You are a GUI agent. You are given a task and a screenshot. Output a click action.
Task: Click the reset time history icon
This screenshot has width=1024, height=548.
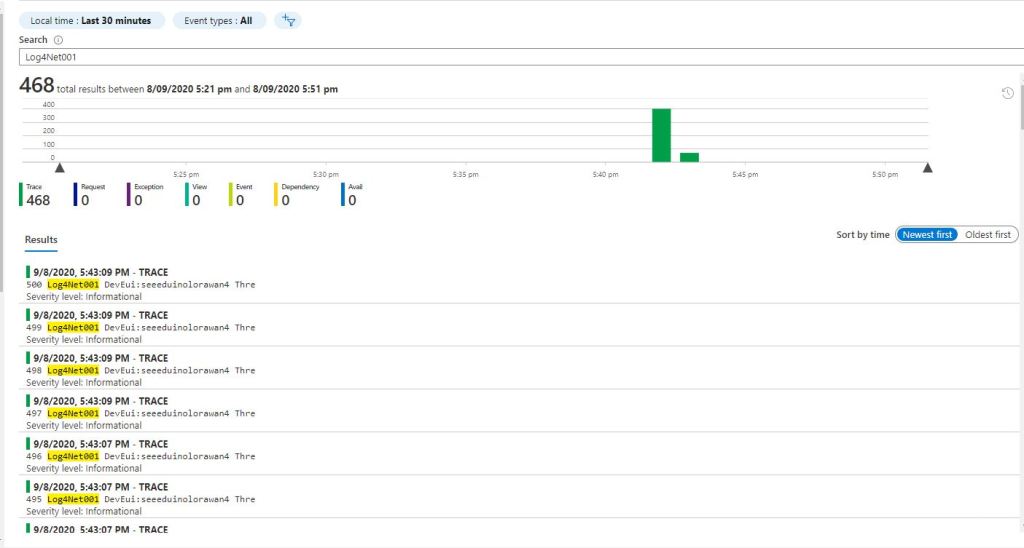1008,93
